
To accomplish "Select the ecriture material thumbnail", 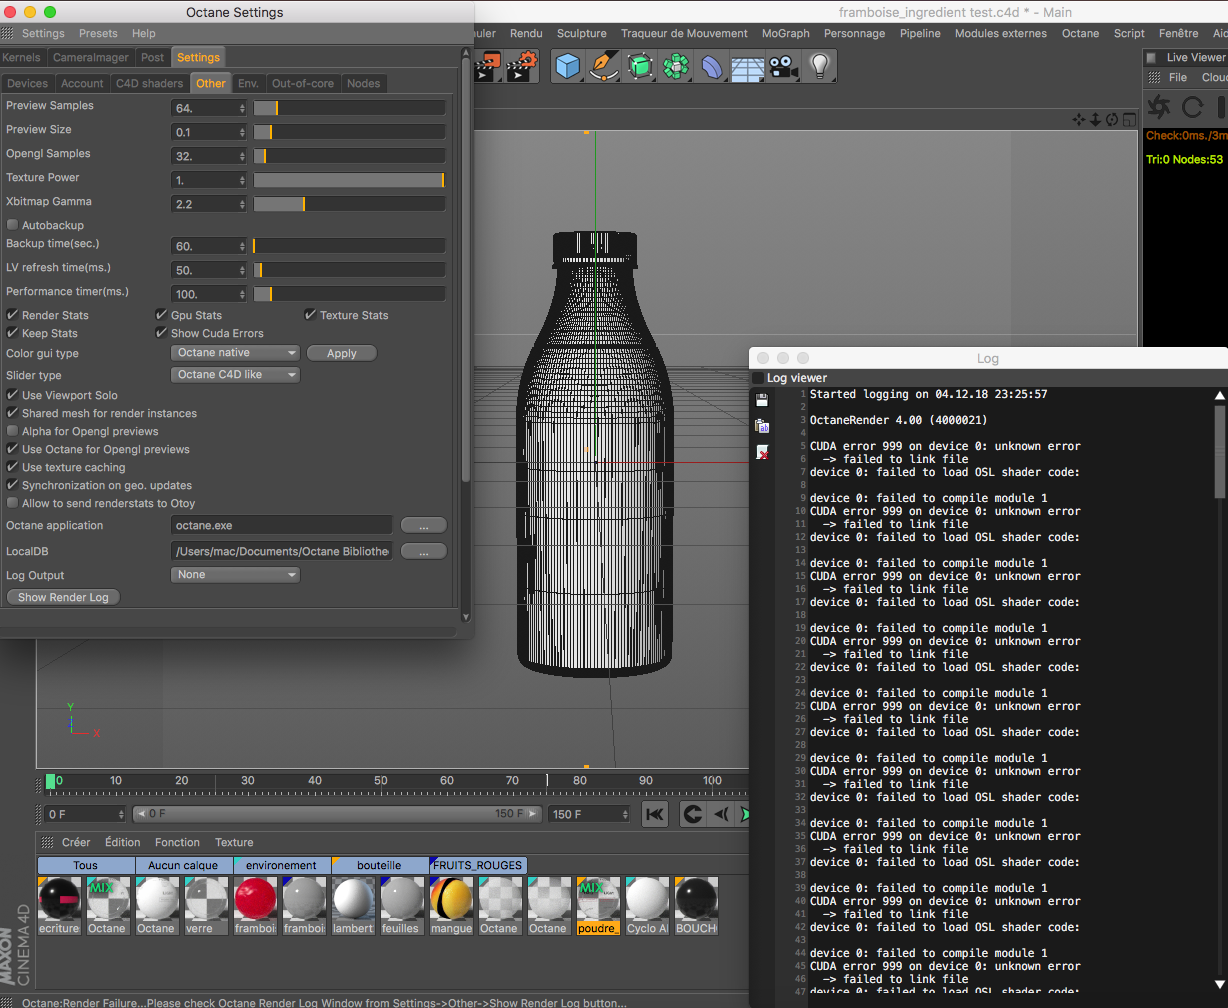I will (x=60, y=906).
